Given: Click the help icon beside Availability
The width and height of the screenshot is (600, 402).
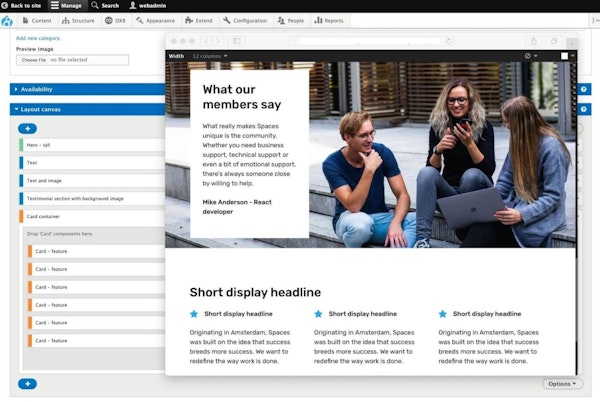Looking at the screenshot, I should coord(584,89).
